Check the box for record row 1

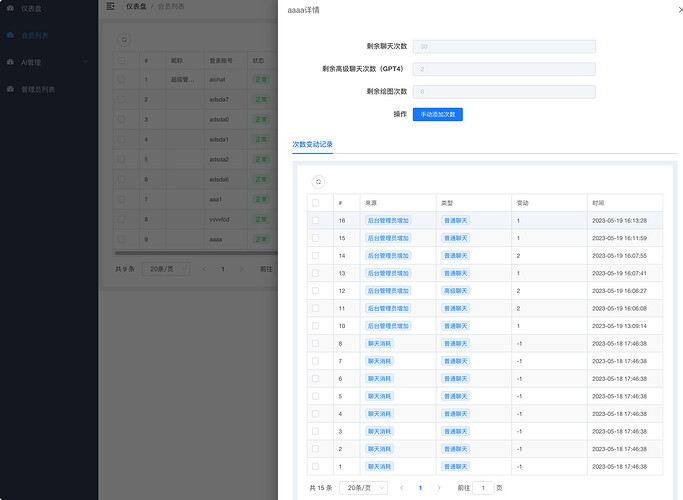(x=315, y=466)
